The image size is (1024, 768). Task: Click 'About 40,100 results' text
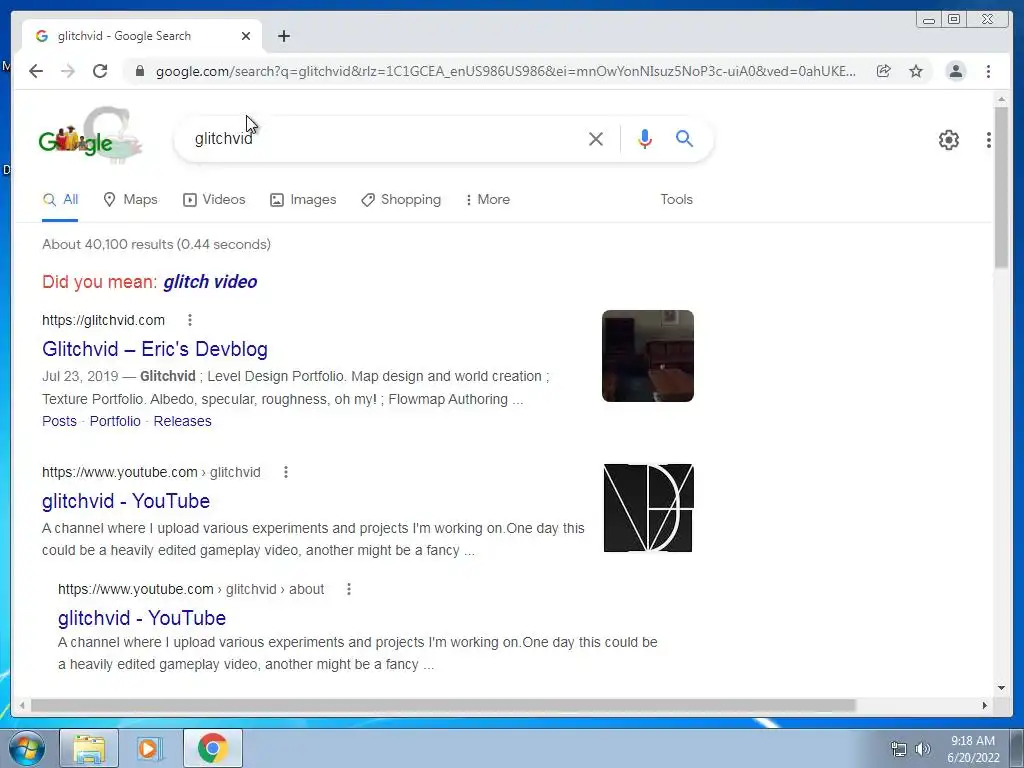point(156,244)
